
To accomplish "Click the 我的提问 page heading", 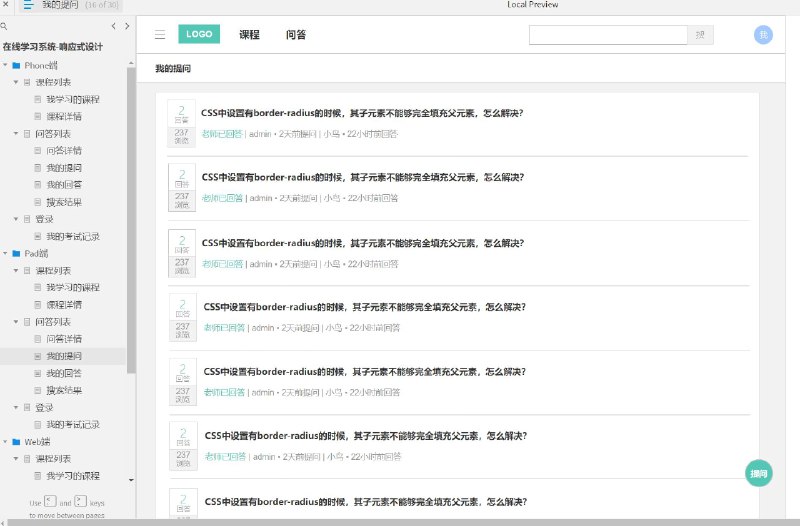I will pos(173,68).
